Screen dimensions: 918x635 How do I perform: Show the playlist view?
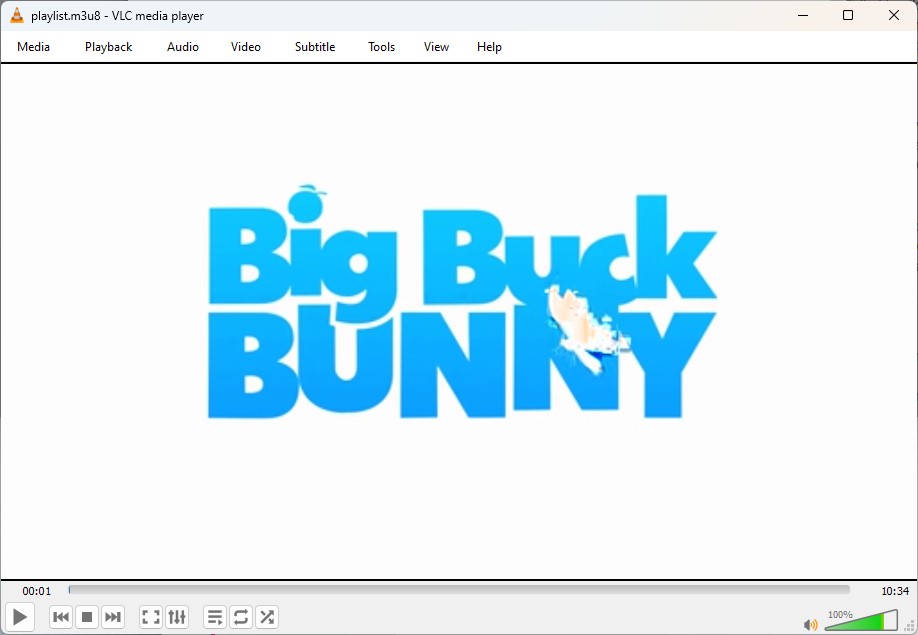coord(215,617)
